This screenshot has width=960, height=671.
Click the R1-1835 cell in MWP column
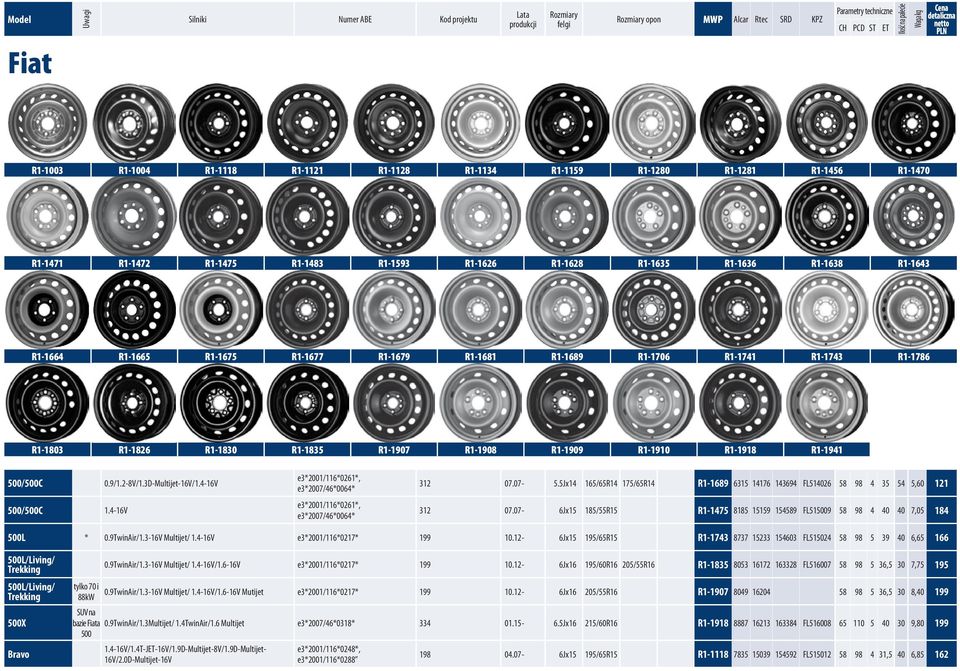(x=713, y=564)
